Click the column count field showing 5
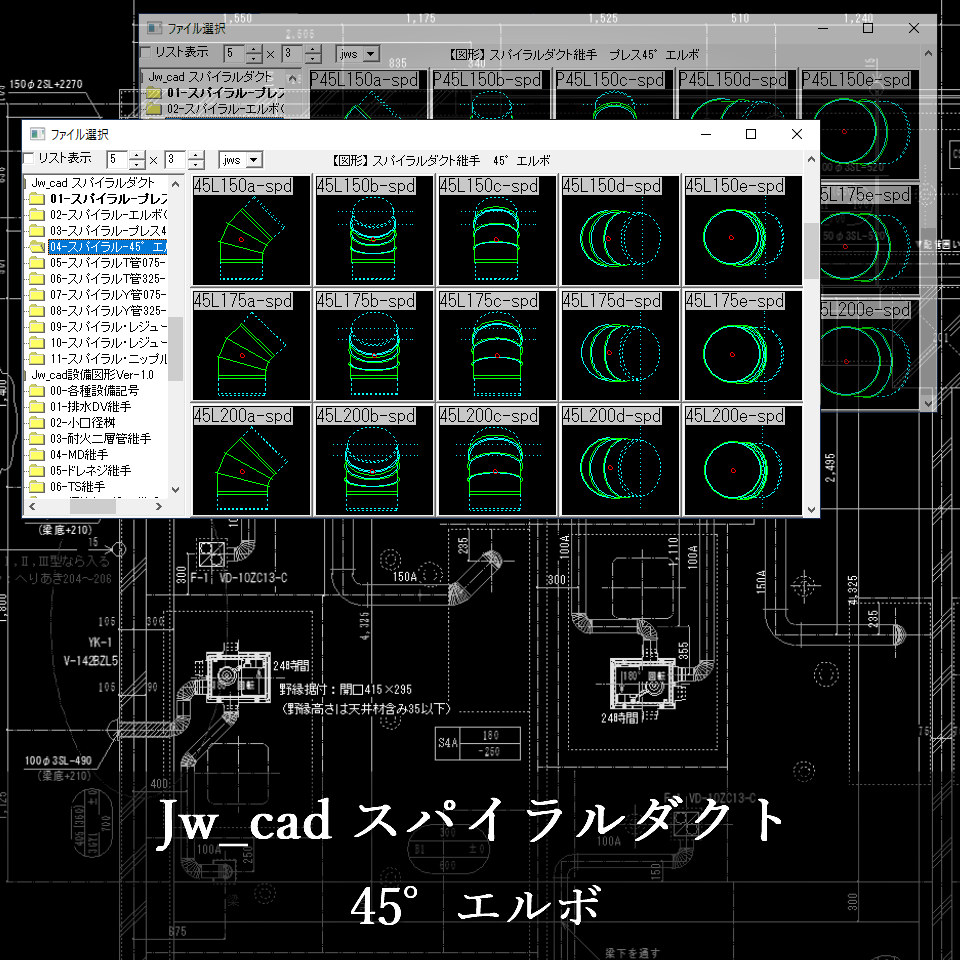The image size is (960, 960). click(x=118, y=160)
